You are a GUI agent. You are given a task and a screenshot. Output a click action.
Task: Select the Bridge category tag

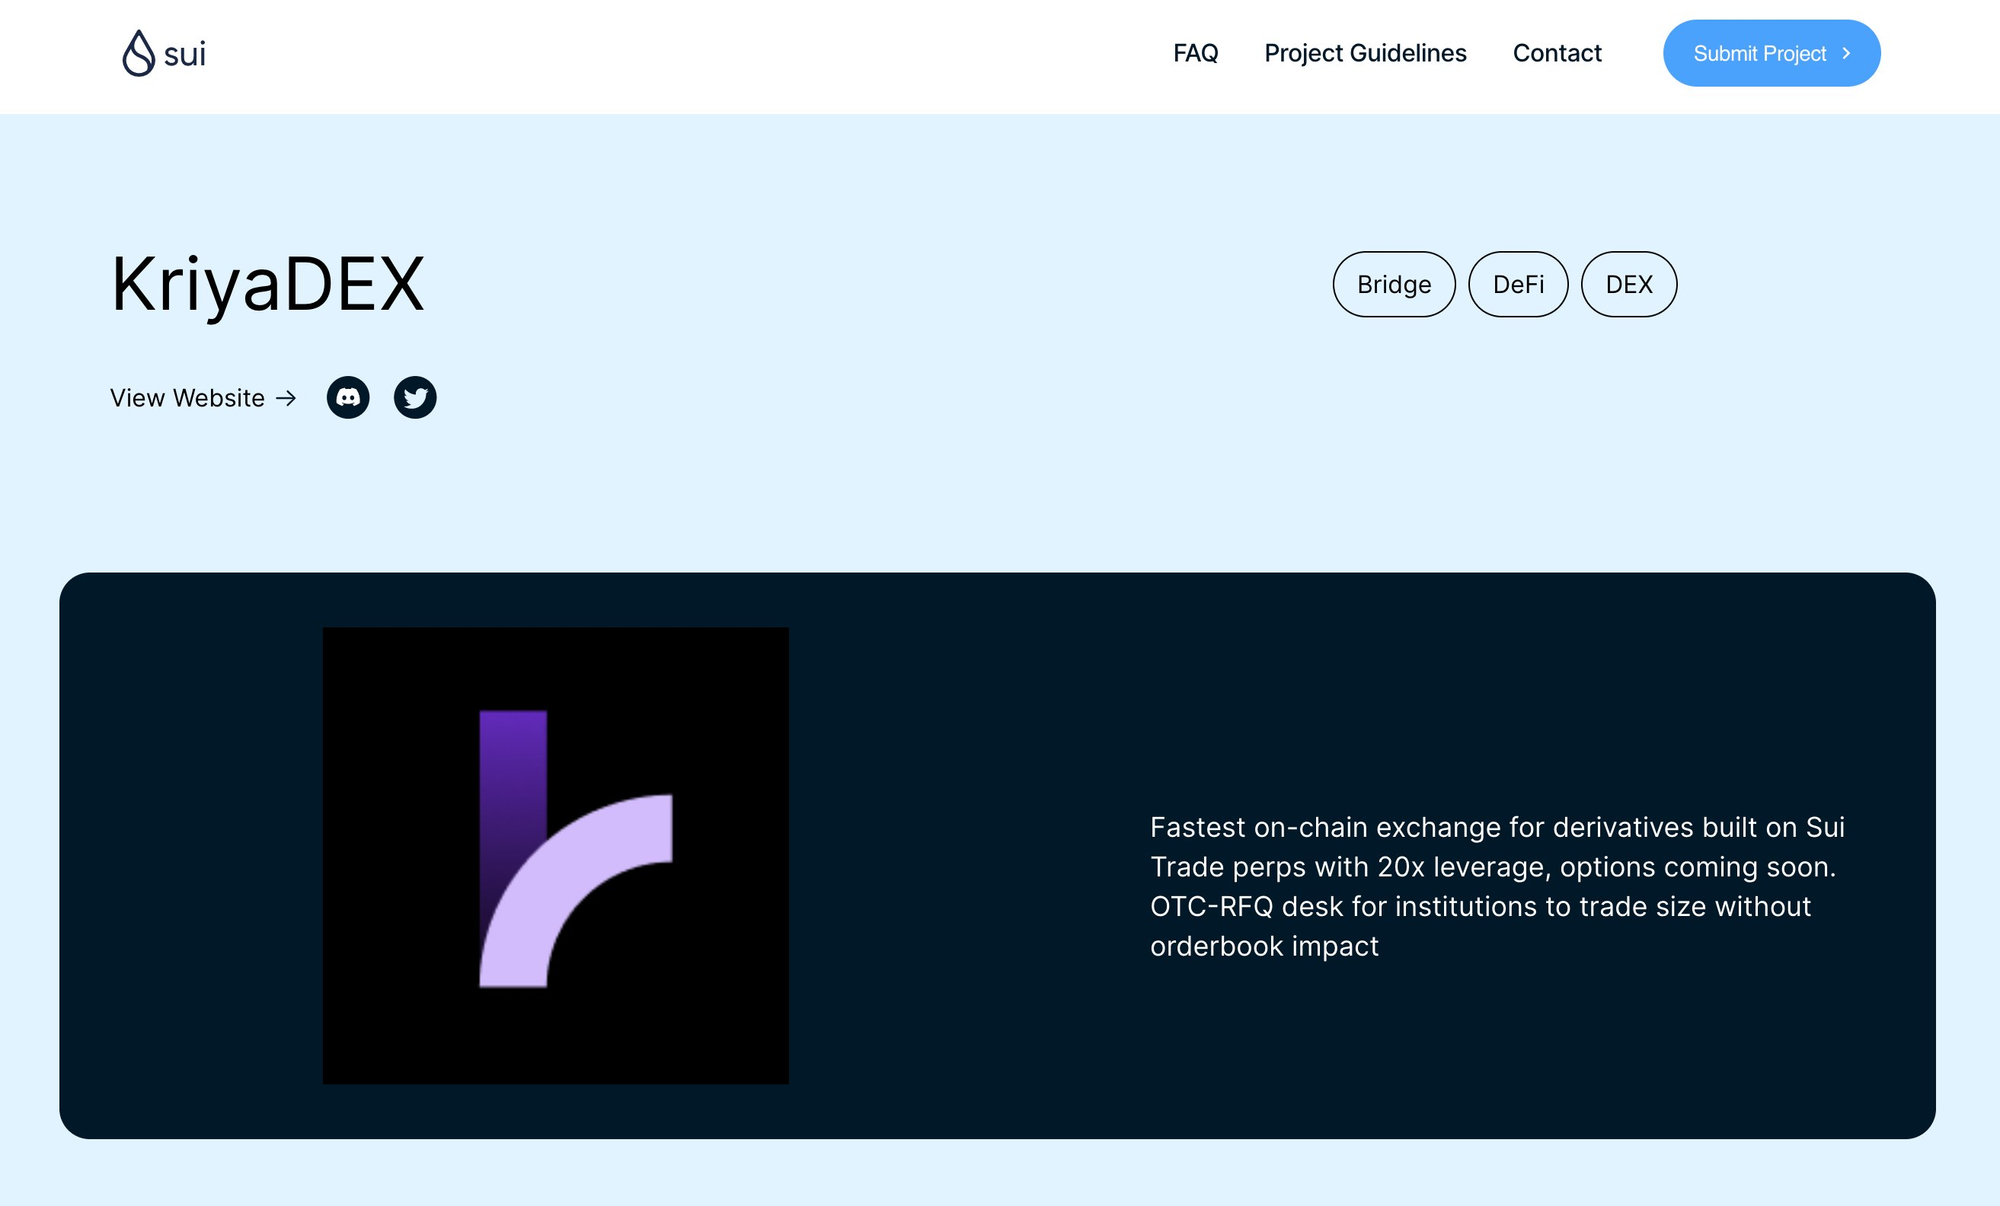[1394, 284]
